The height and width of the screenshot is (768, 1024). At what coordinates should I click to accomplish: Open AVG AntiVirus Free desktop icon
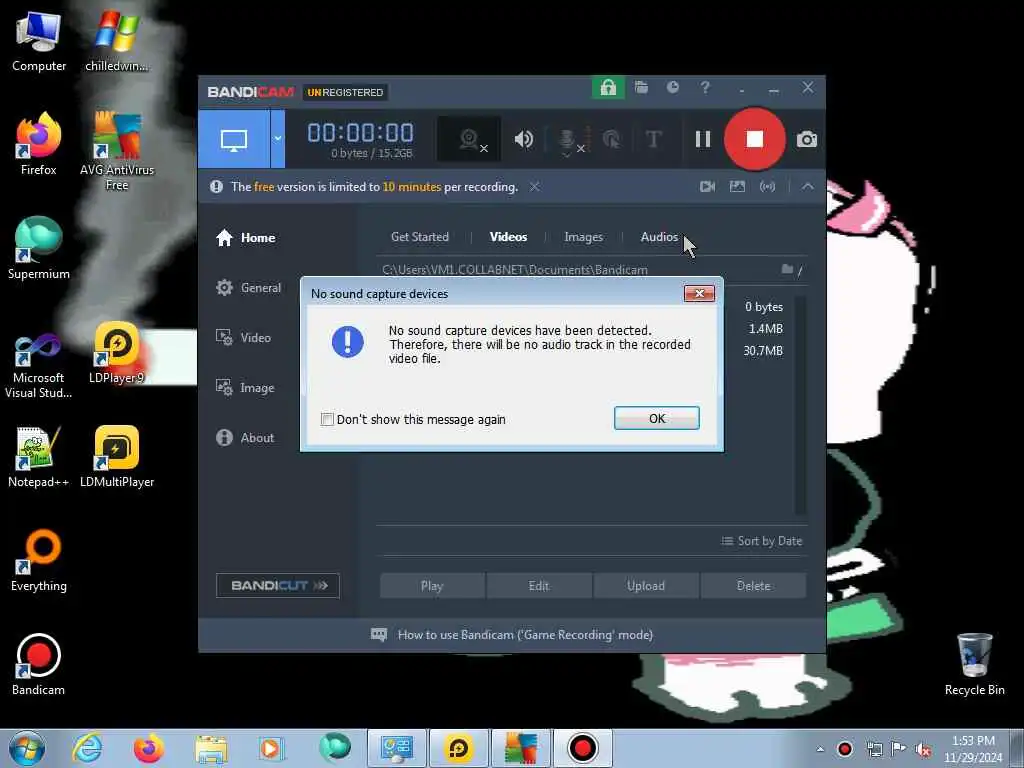click(117, 152)
